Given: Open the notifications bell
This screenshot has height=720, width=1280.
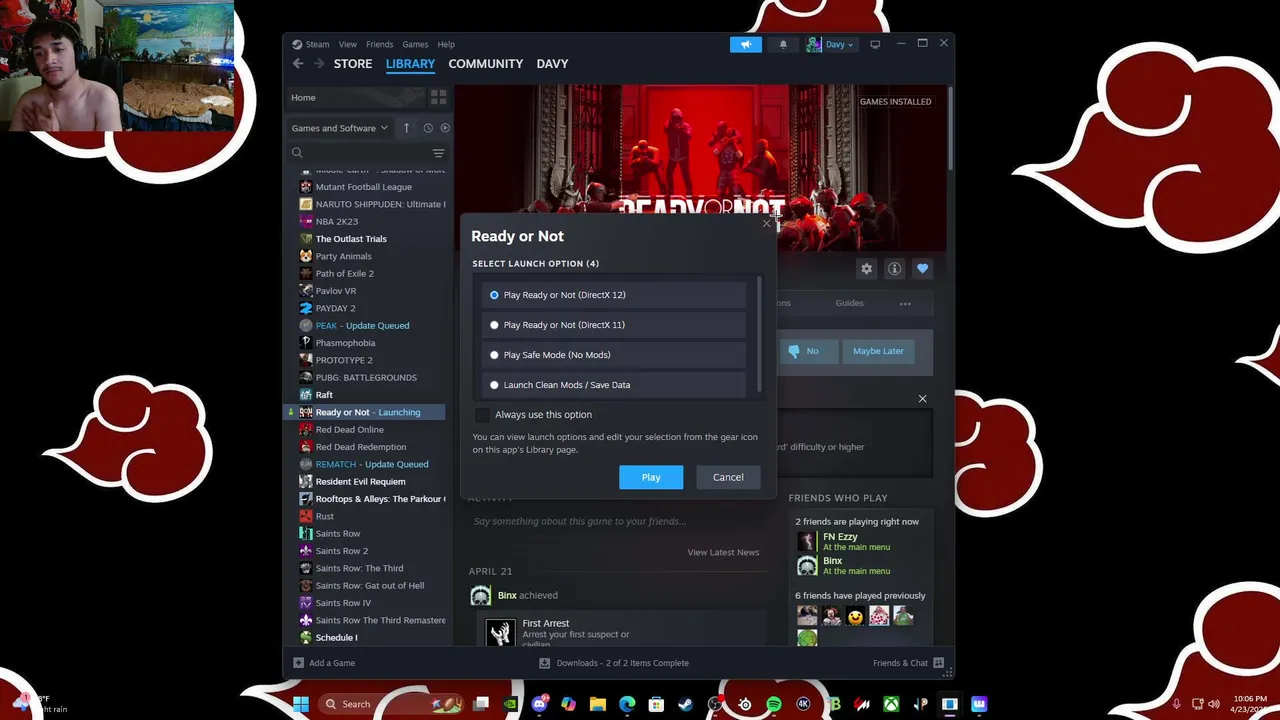Looking at the screenshot, I should [x=783, y=44].
